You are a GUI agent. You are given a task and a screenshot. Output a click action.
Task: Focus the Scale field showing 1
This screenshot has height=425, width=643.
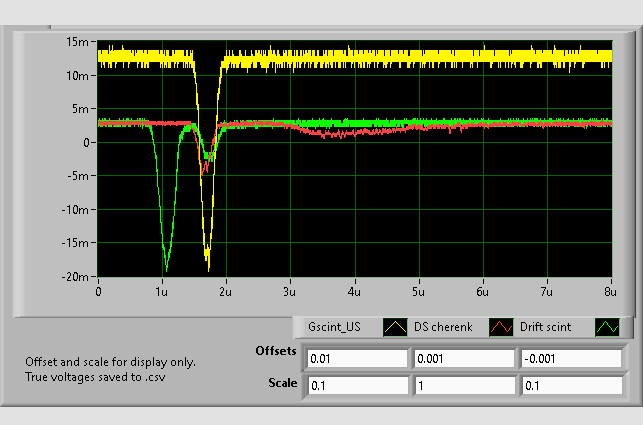click(463, 384)
